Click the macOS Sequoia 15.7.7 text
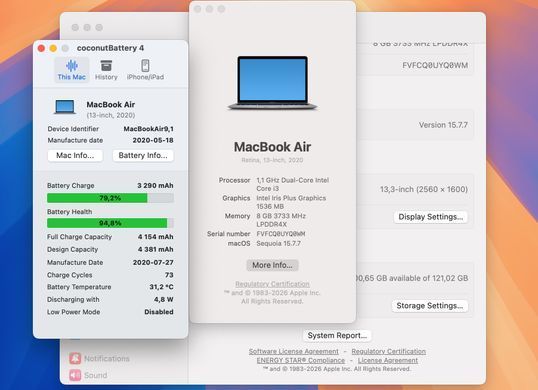The image size is (538, 390). coord(278,244)
